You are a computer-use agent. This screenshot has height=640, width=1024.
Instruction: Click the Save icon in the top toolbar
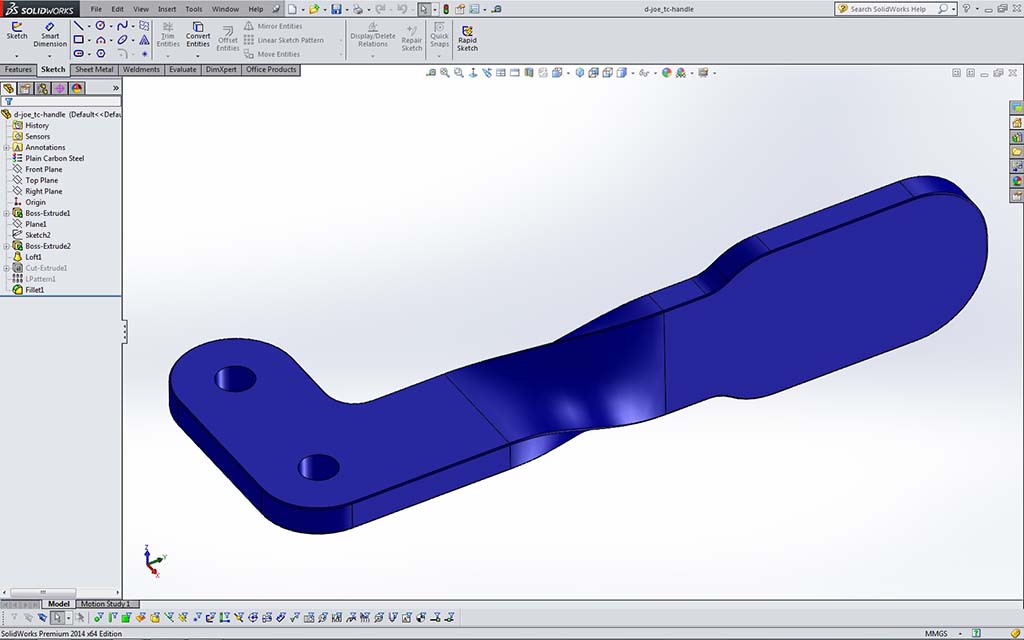pyautogui.click(x=336, y=9)
